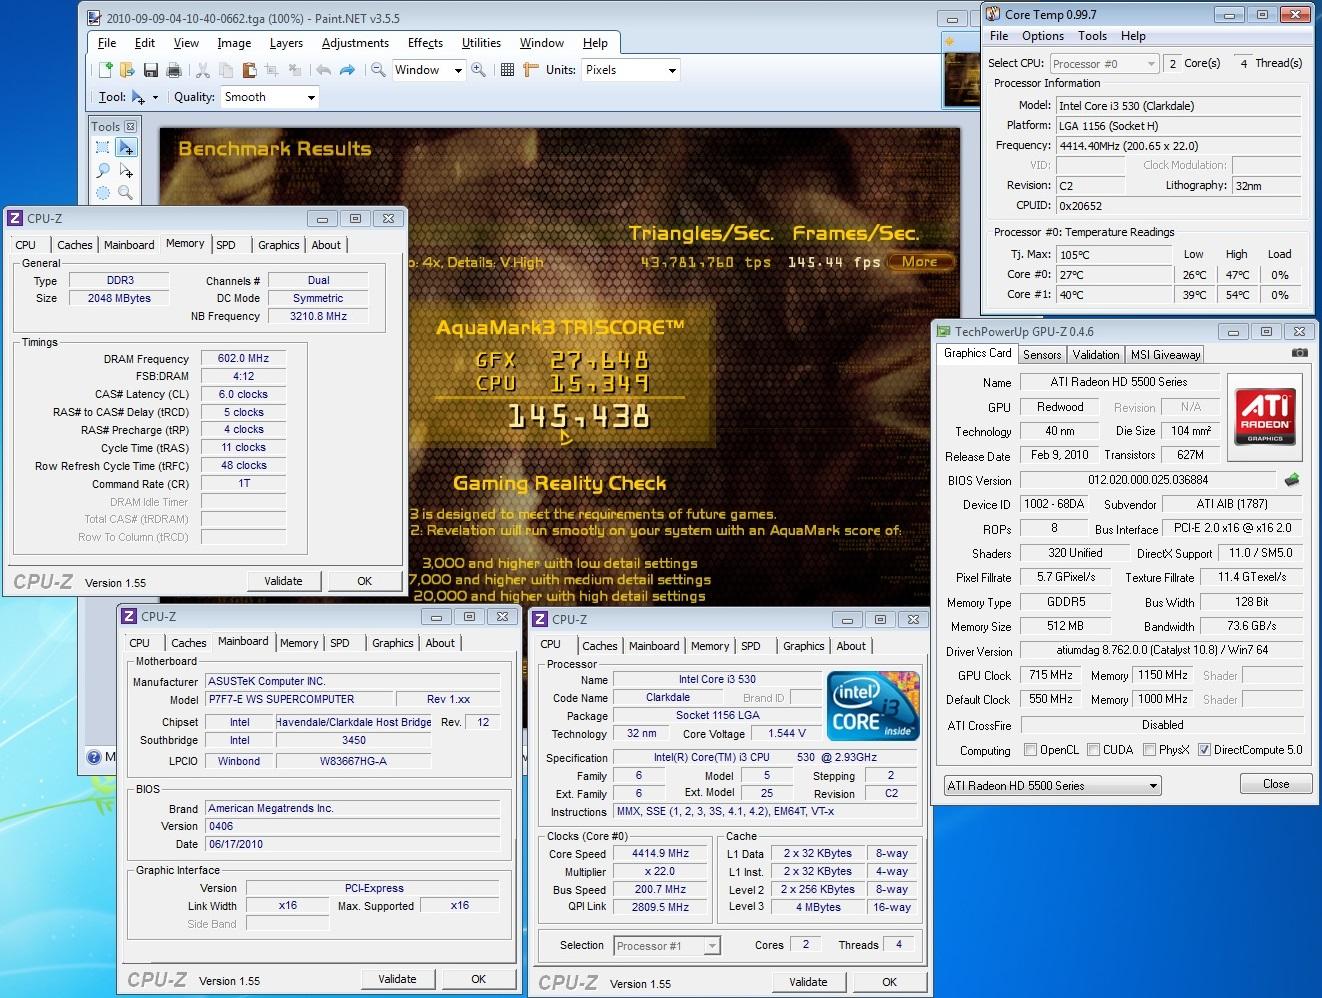The width and height of the screenshot is (1322, 998).
Task: Click the Undo arrow in Paint.NET
Action: coord(324,70)
